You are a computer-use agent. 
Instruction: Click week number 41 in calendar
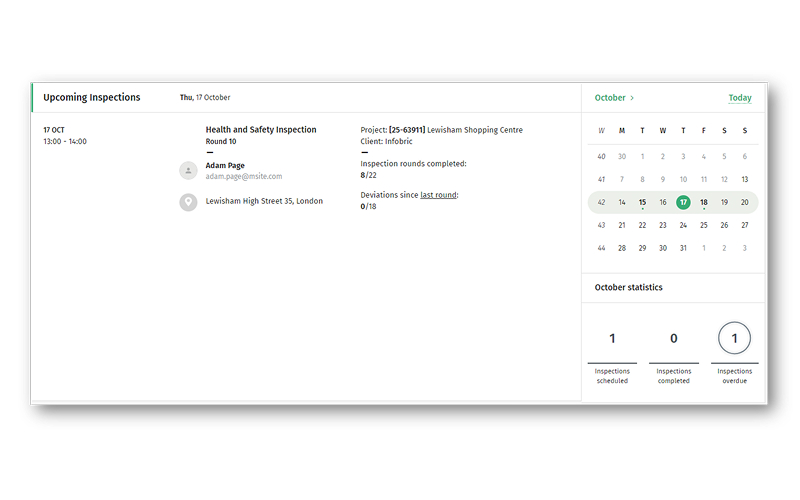point(602,179)
